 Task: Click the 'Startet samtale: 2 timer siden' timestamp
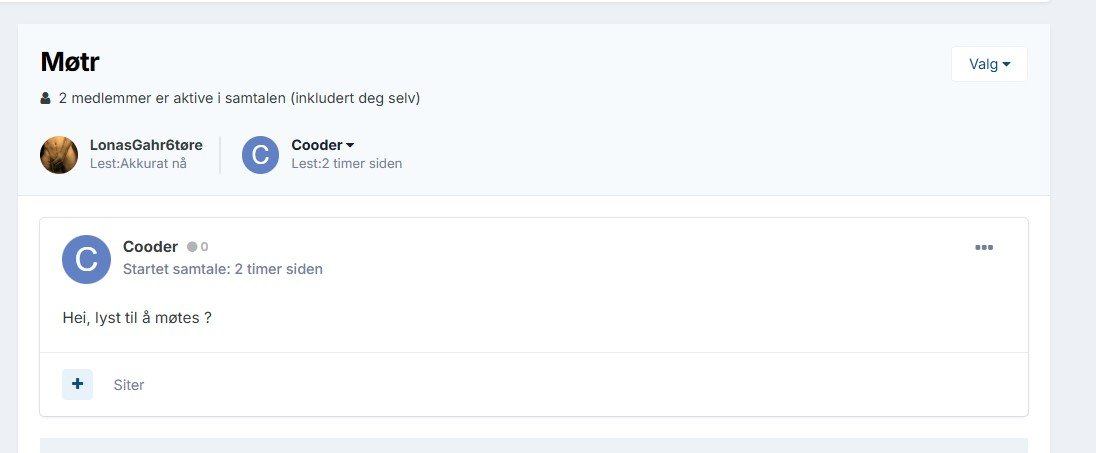[223, 269]
